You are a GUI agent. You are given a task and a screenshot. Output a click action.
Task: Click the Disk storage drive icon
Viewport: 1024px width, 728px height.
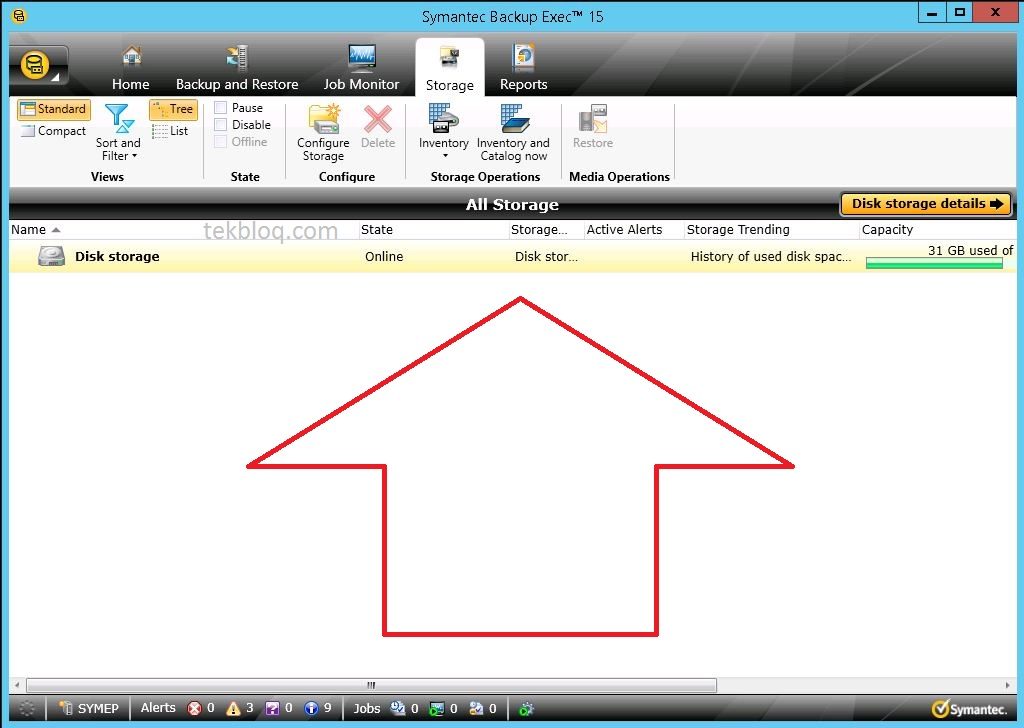[51, 256]
